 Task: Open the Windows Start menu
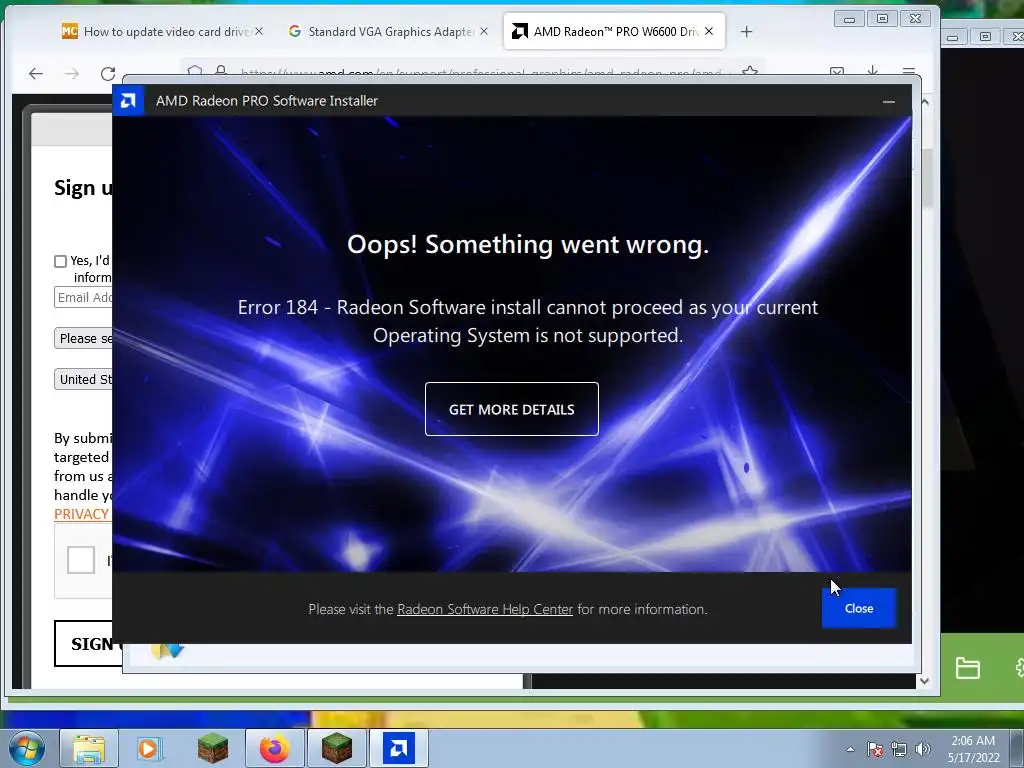(x=27, y=748)
